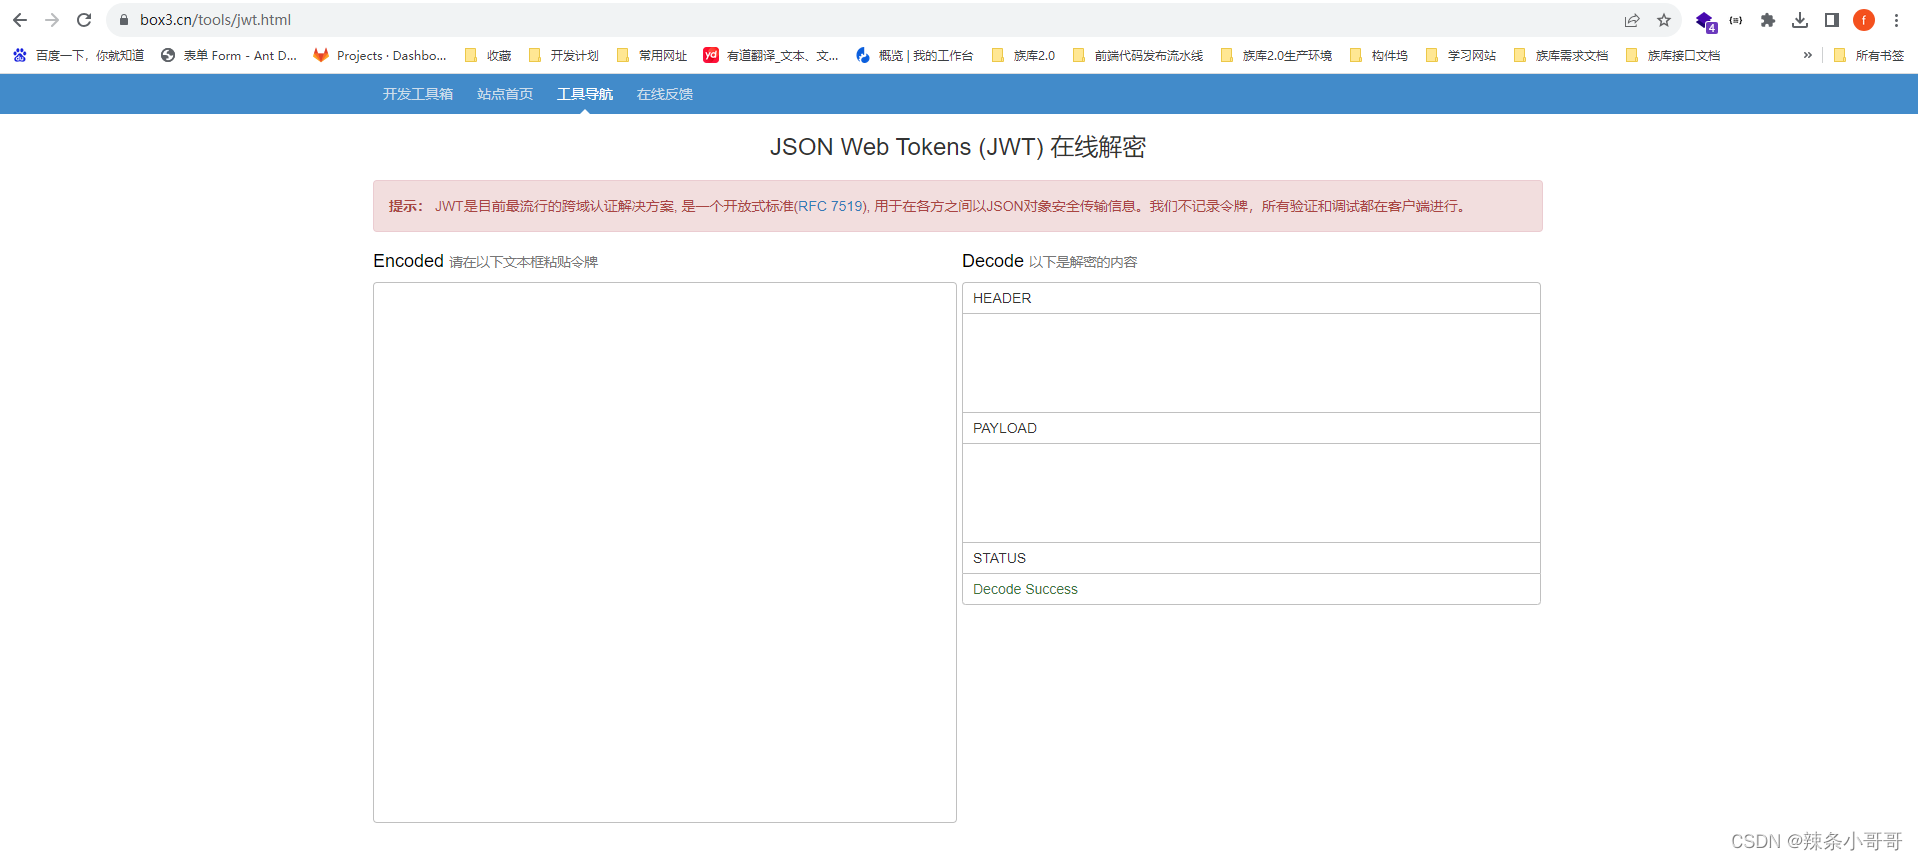Open the 有道翻译_文本 bookmark
This screenshot has height=860, width=1918.
point(771,55)
